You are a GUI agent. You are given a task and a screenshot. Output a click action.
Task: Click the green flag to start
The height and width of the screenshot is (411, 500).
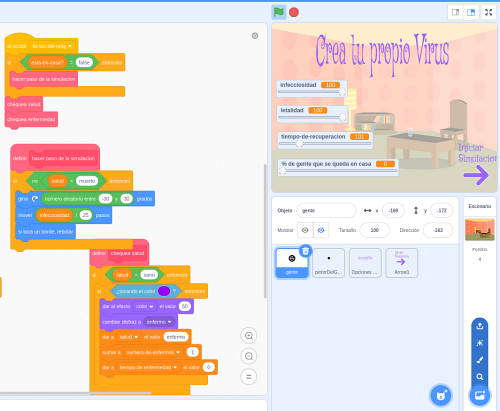point(279,12)
